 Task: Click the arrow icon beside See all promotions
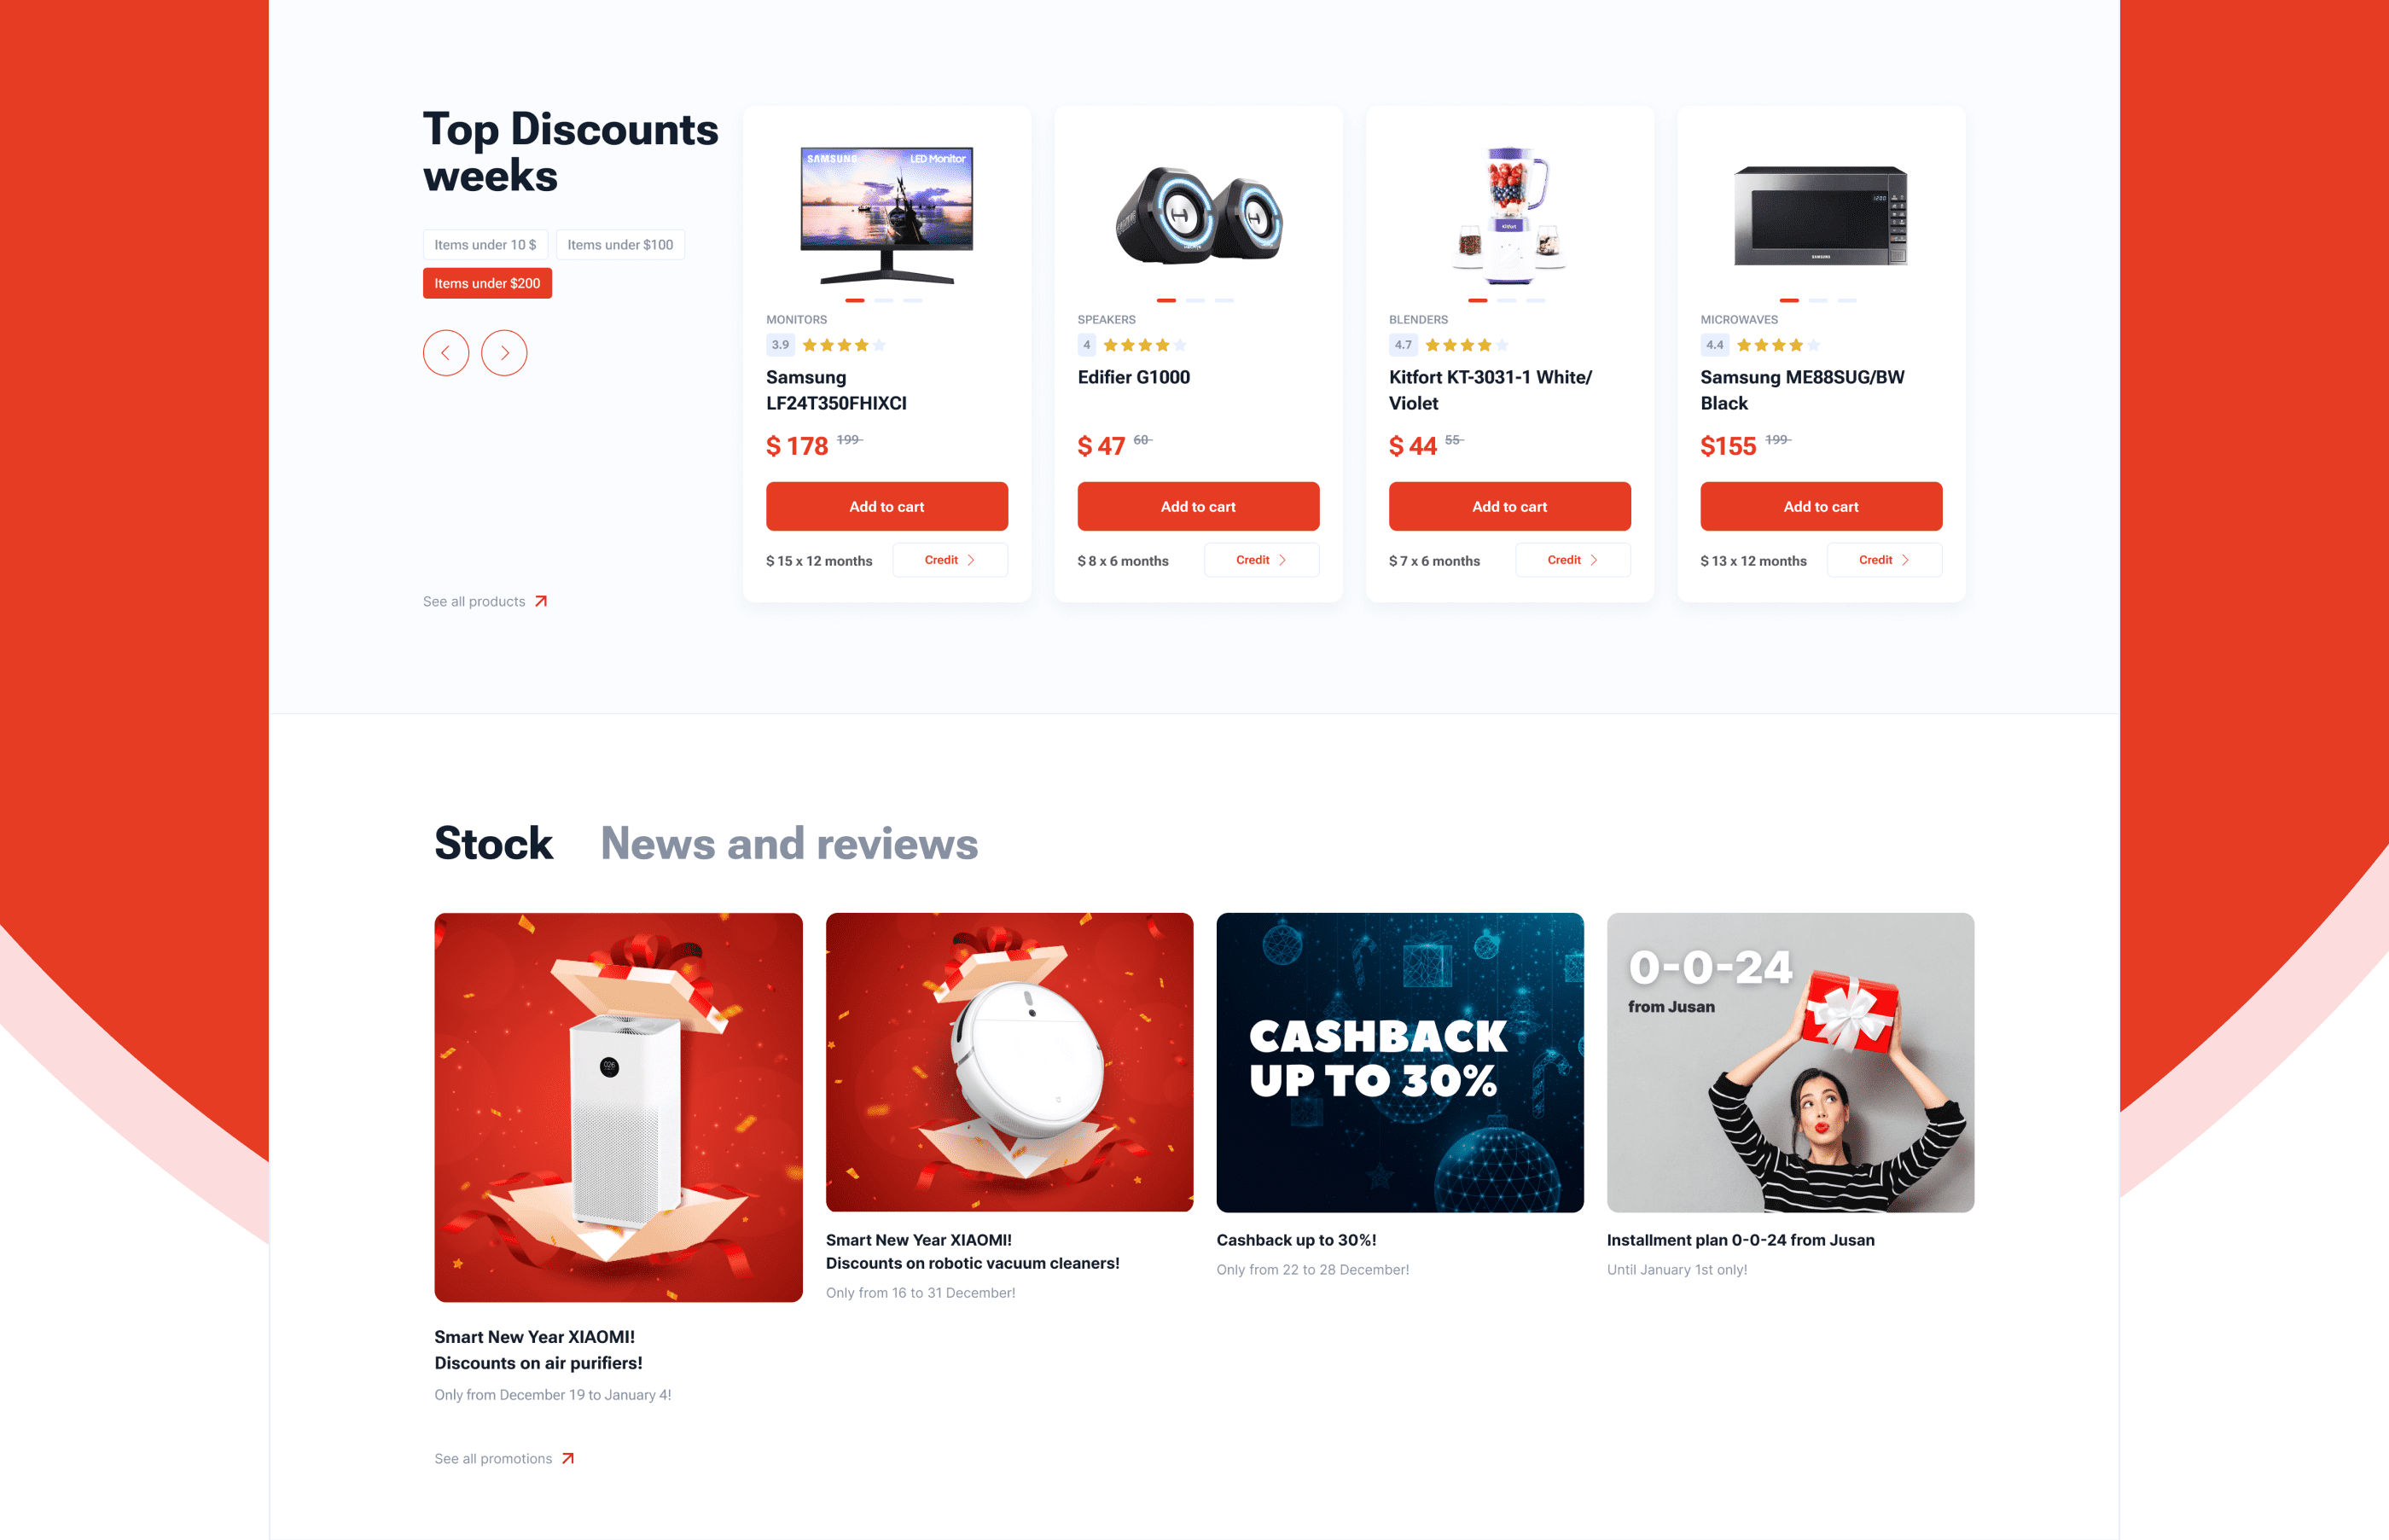(568, 1458)
